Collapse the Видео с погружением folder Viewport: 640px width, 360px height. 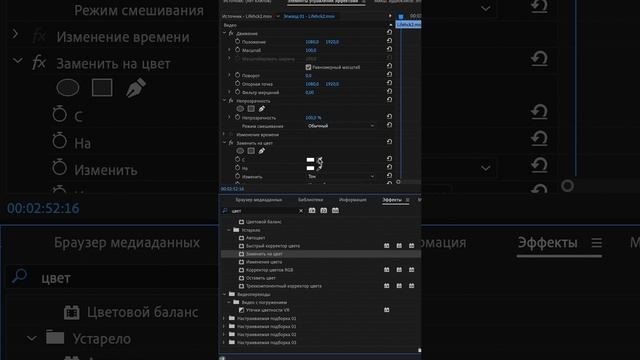pyautogui.click(x=229, y=302)
